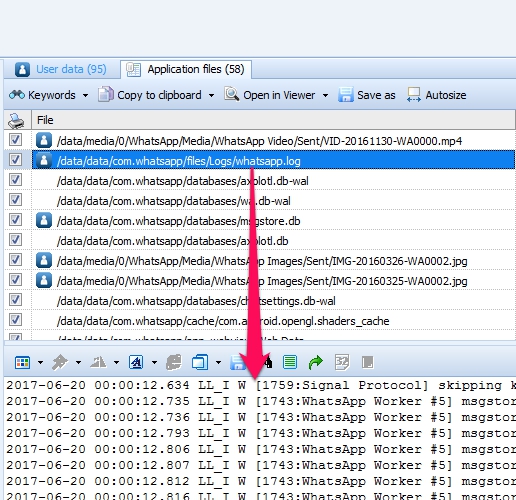The image size is (516, 500).
Task: Open the dropdown arrow beside the pin icon
Action: [x=78, y=362]
